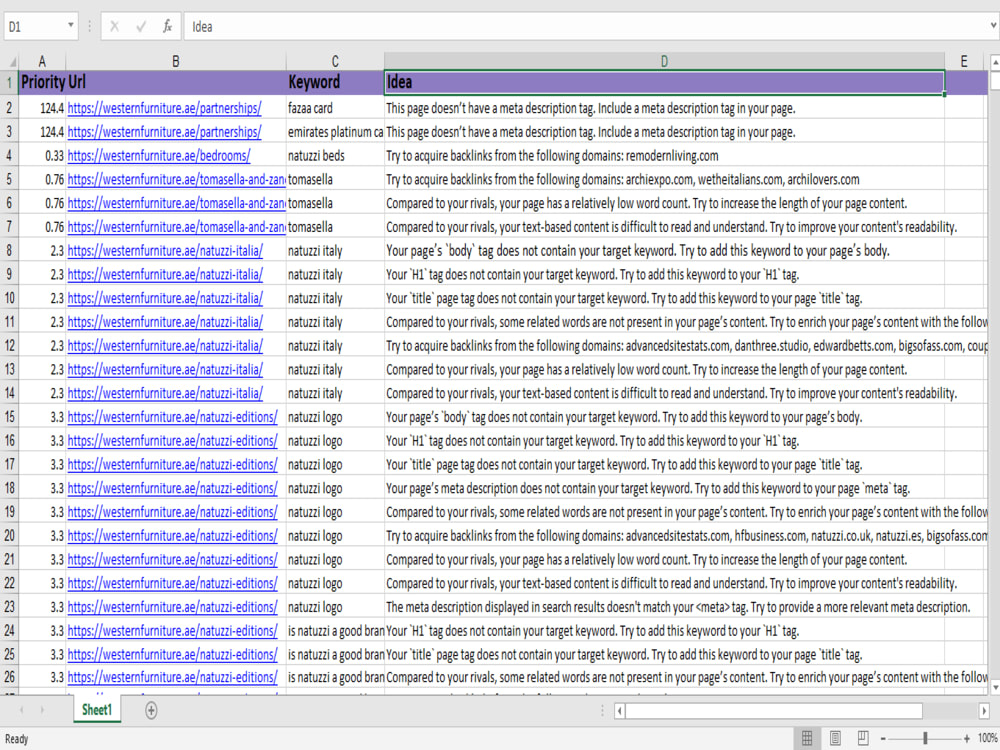Select column B header
This screenshot has width=1000, height=750.
pos(176,62)
